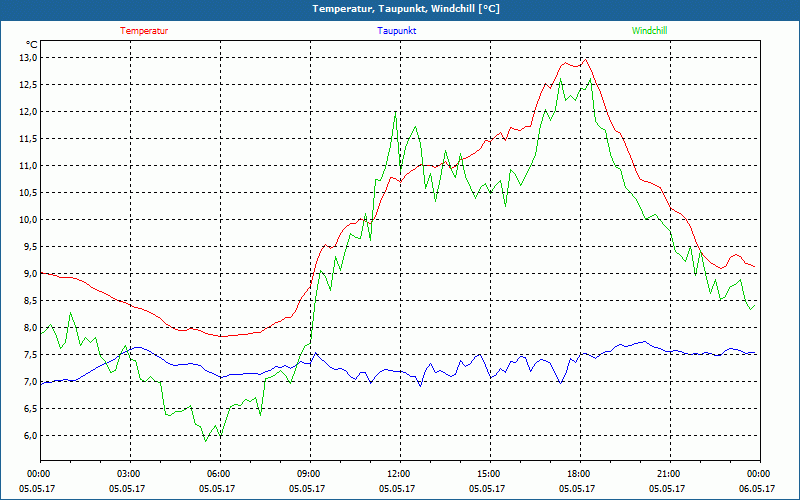Click the 6,5 y-axis value
The width and height of the screenshot is (800, 500).
31,409
